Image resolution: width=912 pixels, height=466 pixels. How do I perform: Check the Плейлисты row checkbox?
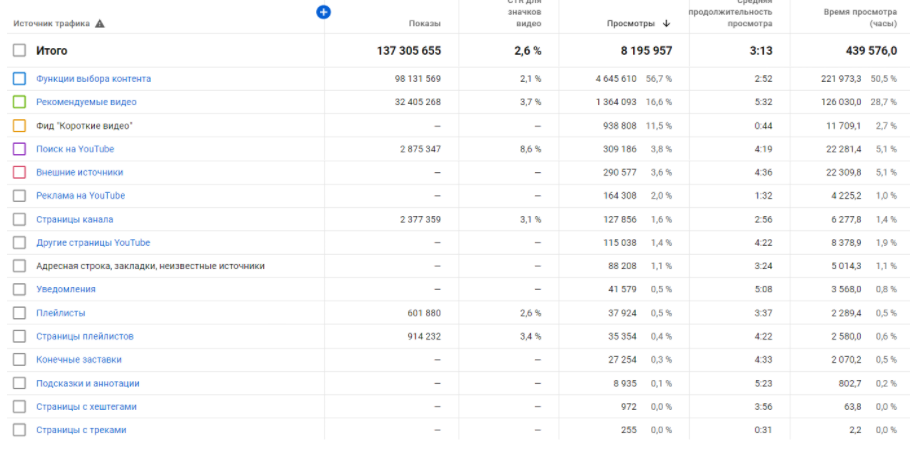(19, 313)
